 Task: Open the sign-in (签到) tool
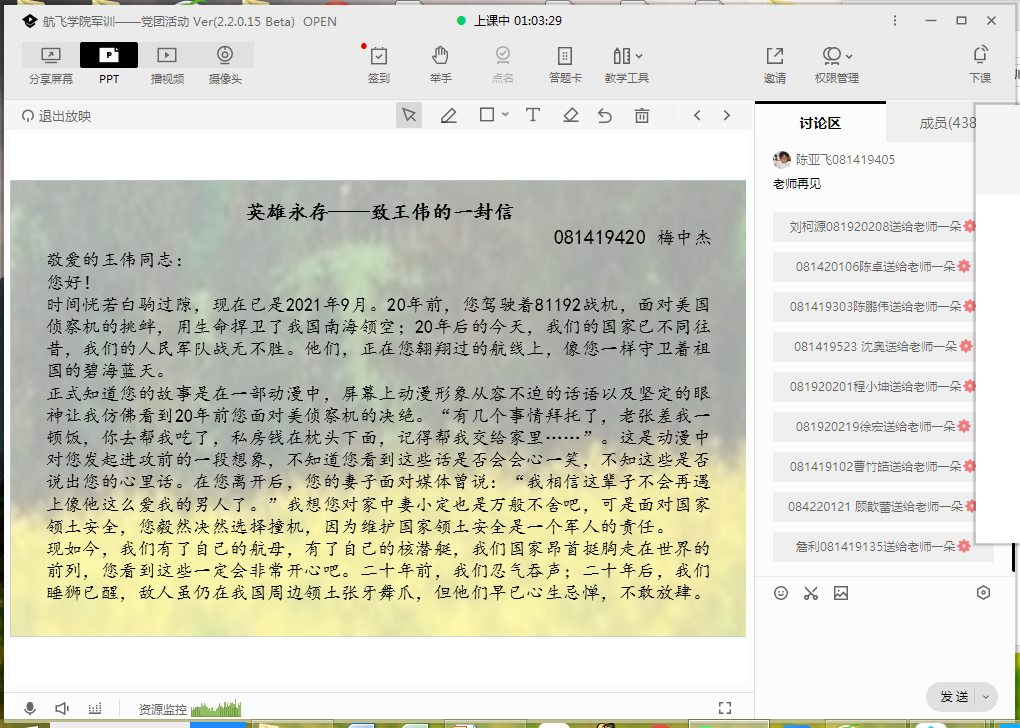coord(378,64)
